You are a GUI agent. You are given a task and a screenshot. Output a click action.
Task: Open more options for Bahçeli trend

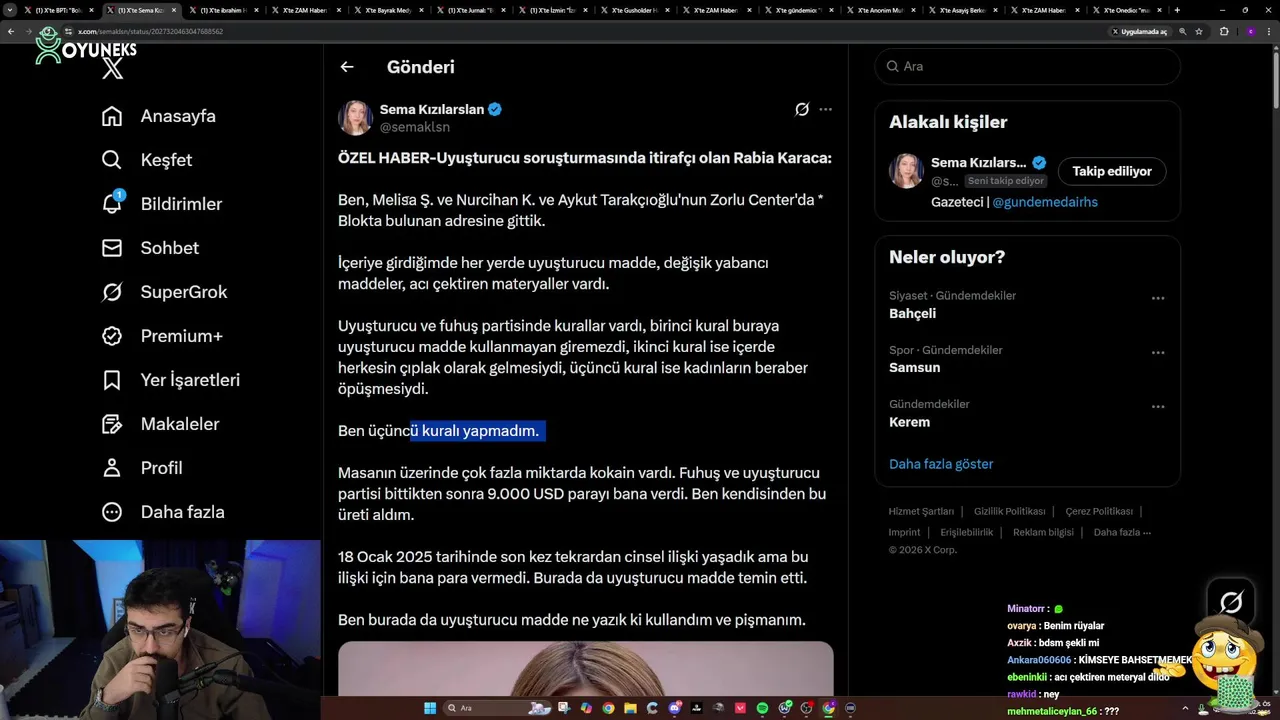click(1158, 298)
